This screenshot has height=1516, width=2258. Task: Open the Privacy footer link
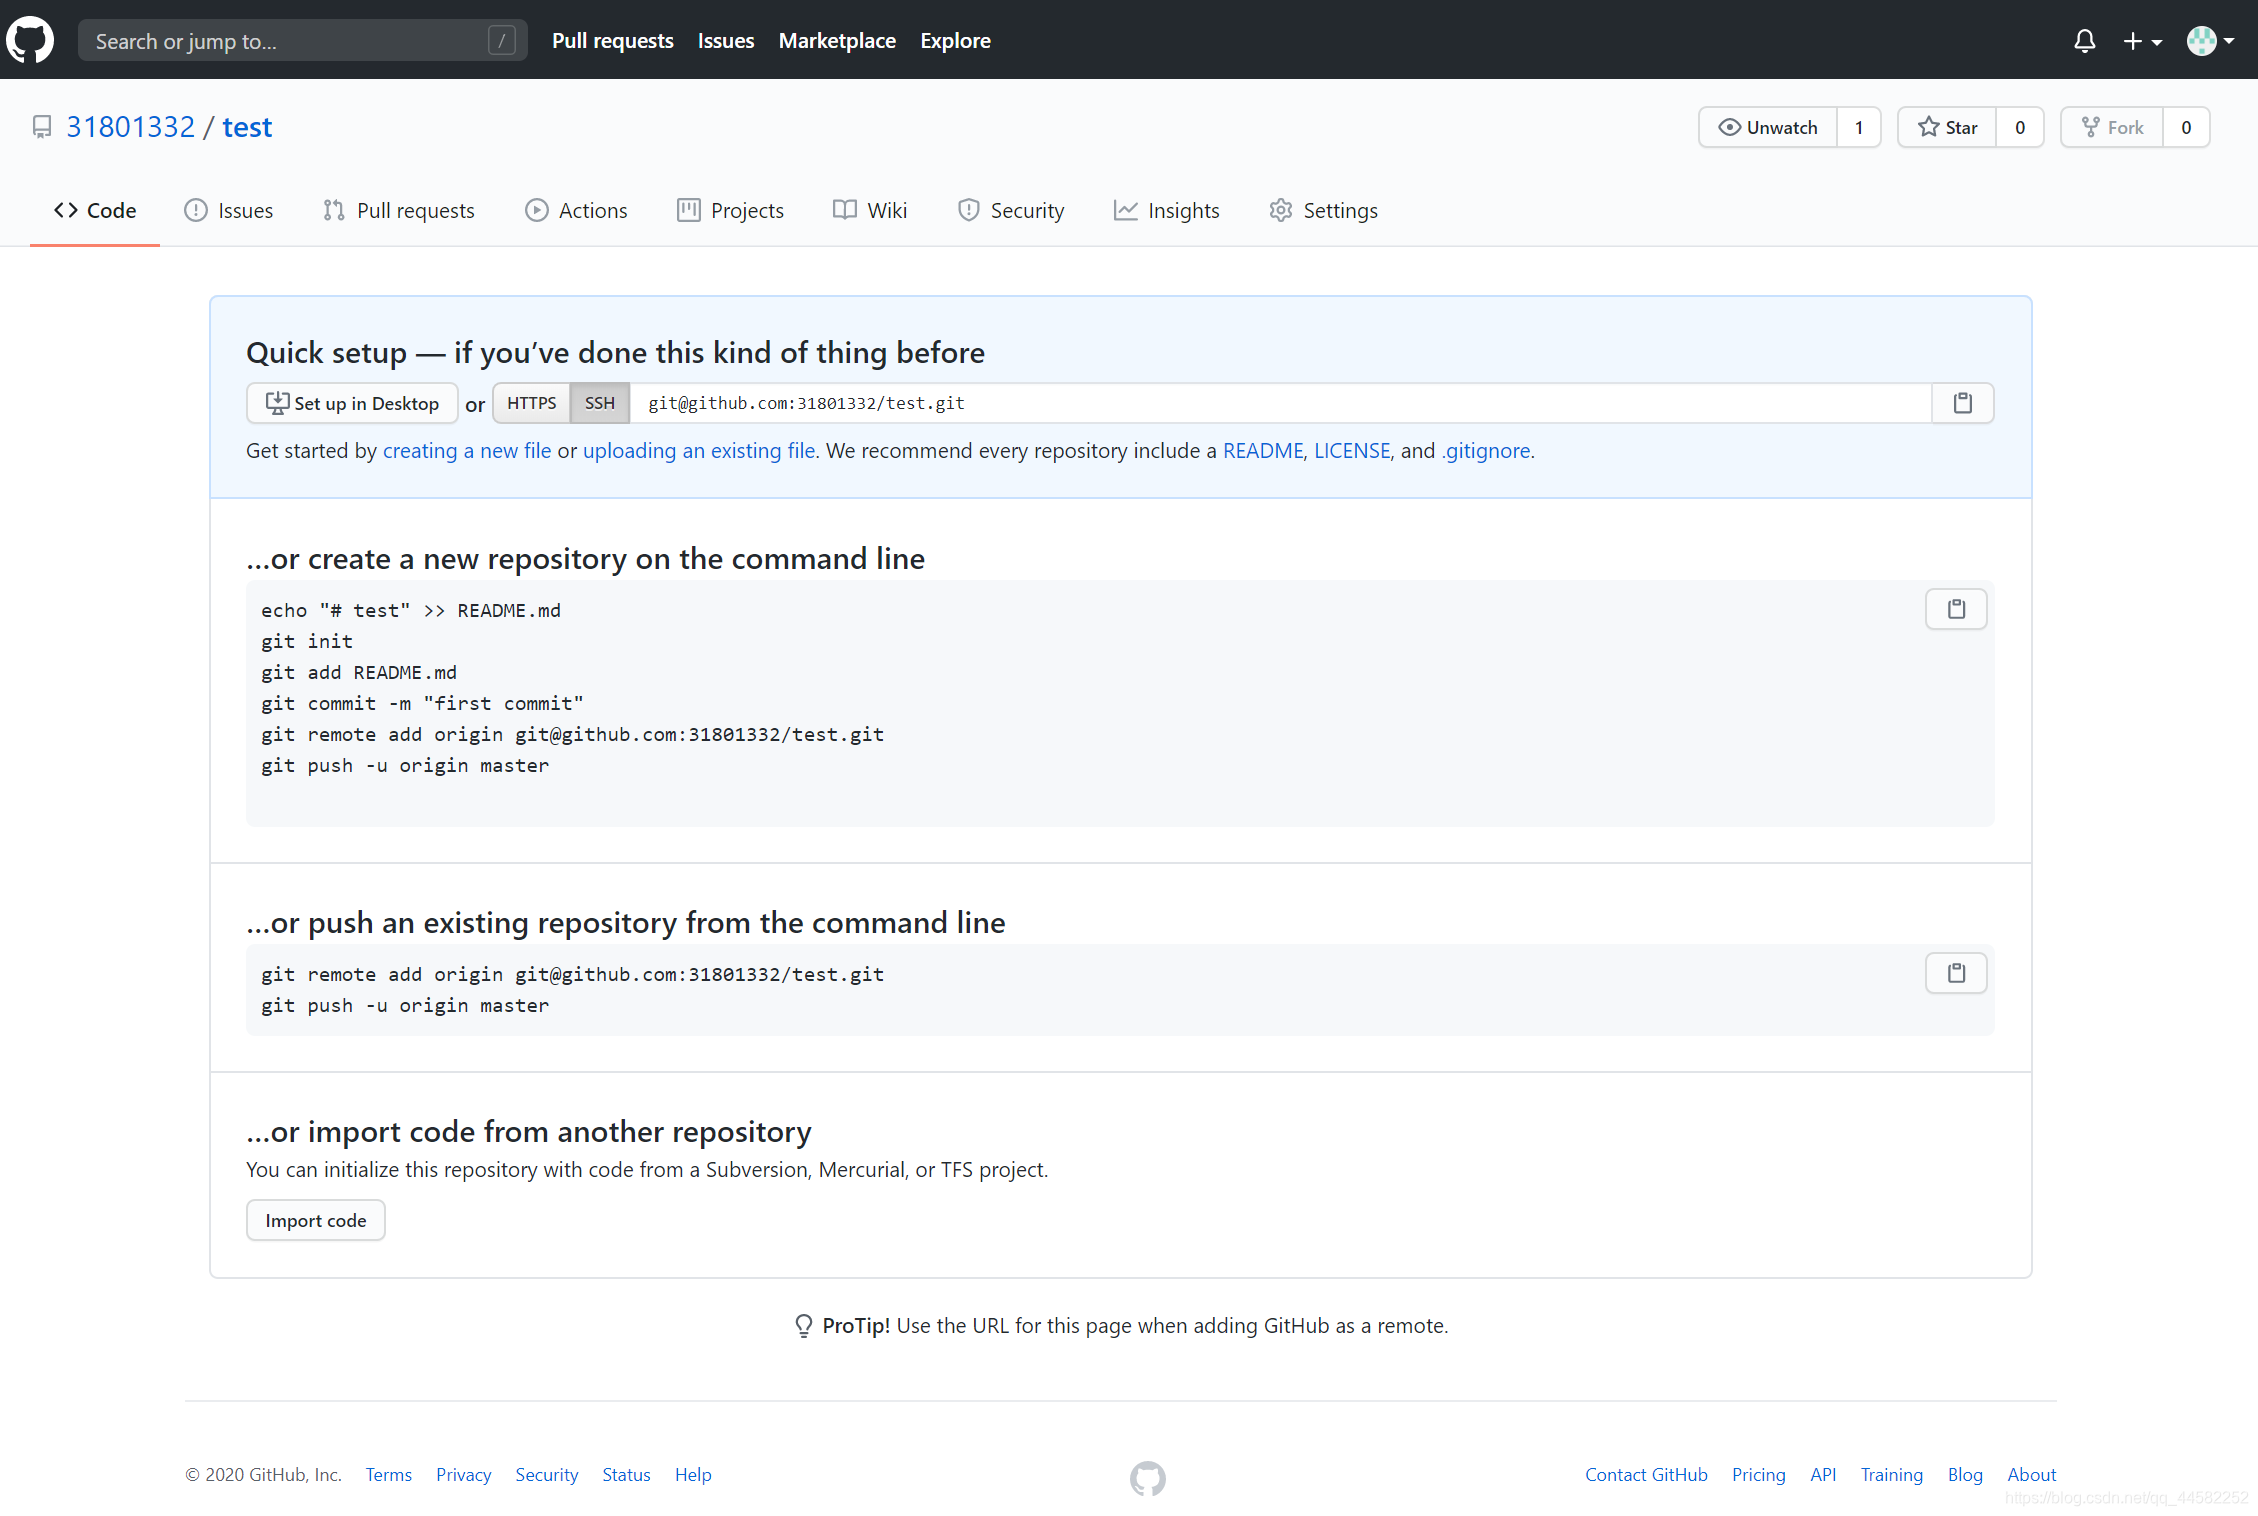(x=464, y=1475)
